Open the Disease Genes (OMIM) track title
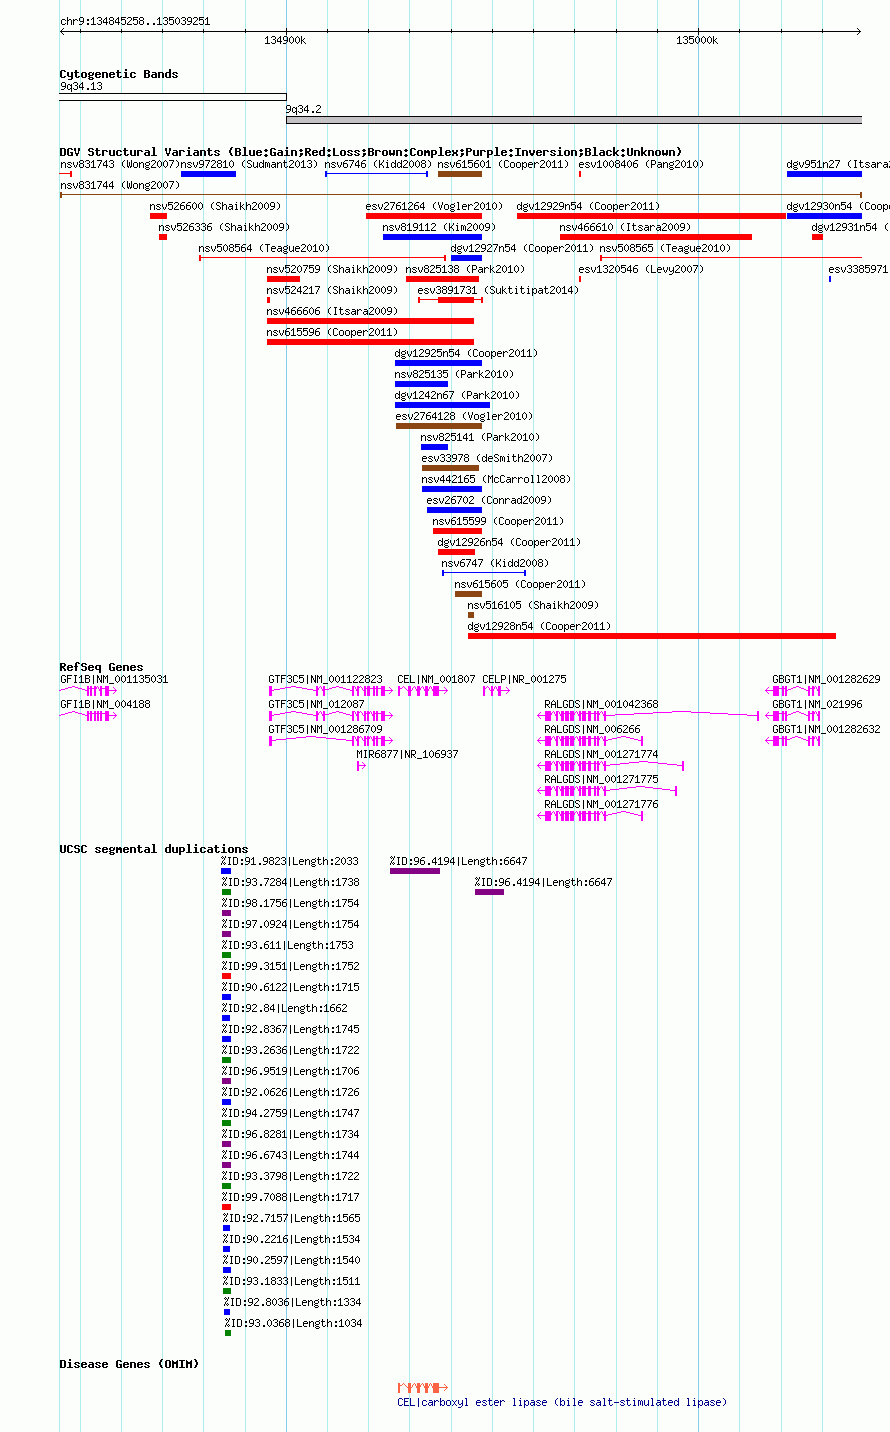890x1432 pixels. click(128, 1364)
